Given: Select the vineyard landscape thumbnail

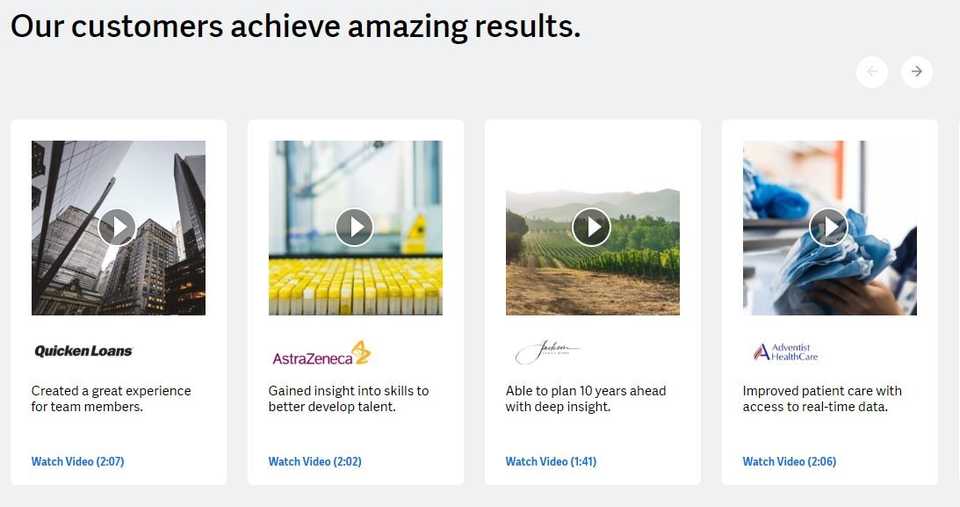Looking at the screenshot, I should tap(593, 252).
